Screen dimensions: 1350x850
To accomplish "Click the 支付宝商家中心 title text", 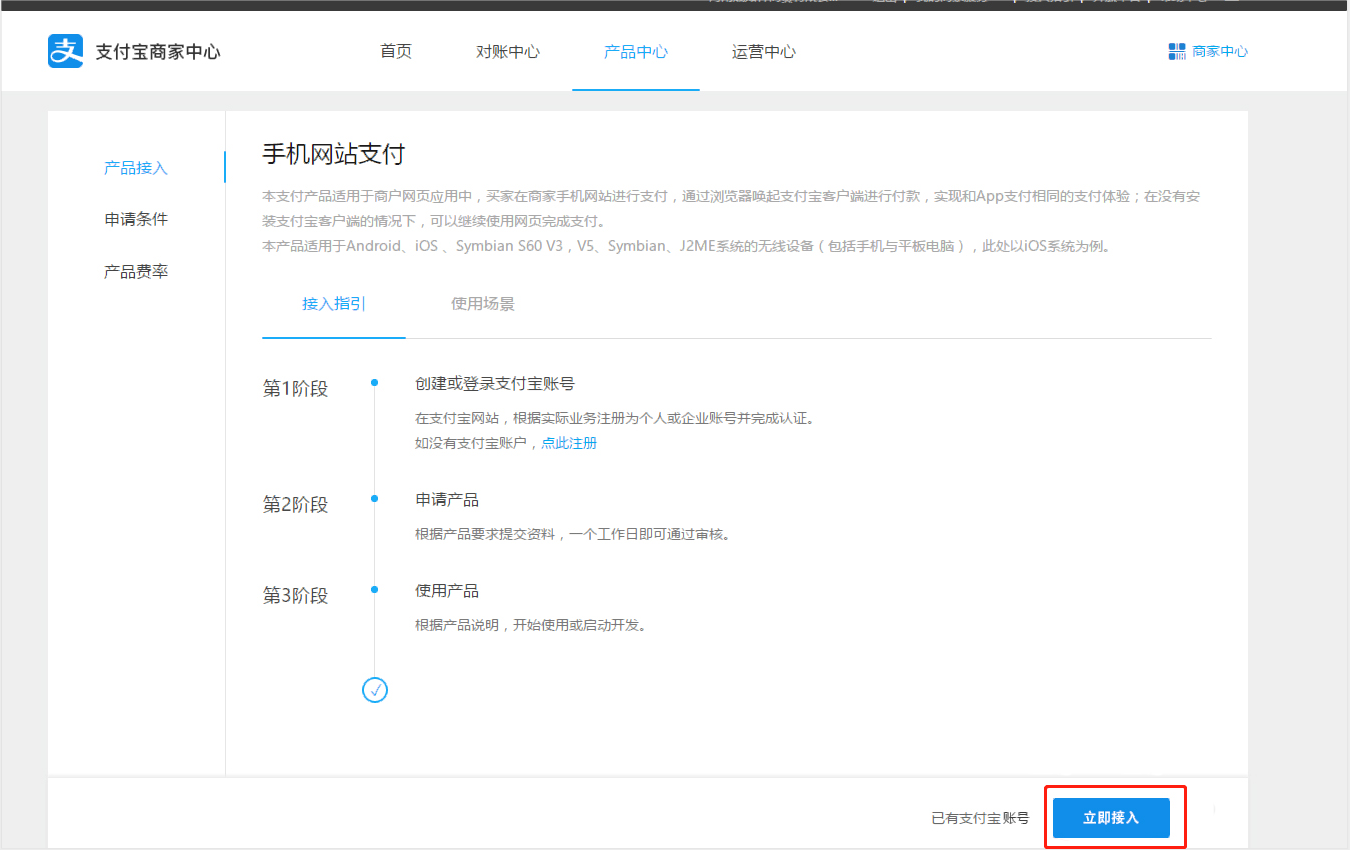I will coord(158,52).
